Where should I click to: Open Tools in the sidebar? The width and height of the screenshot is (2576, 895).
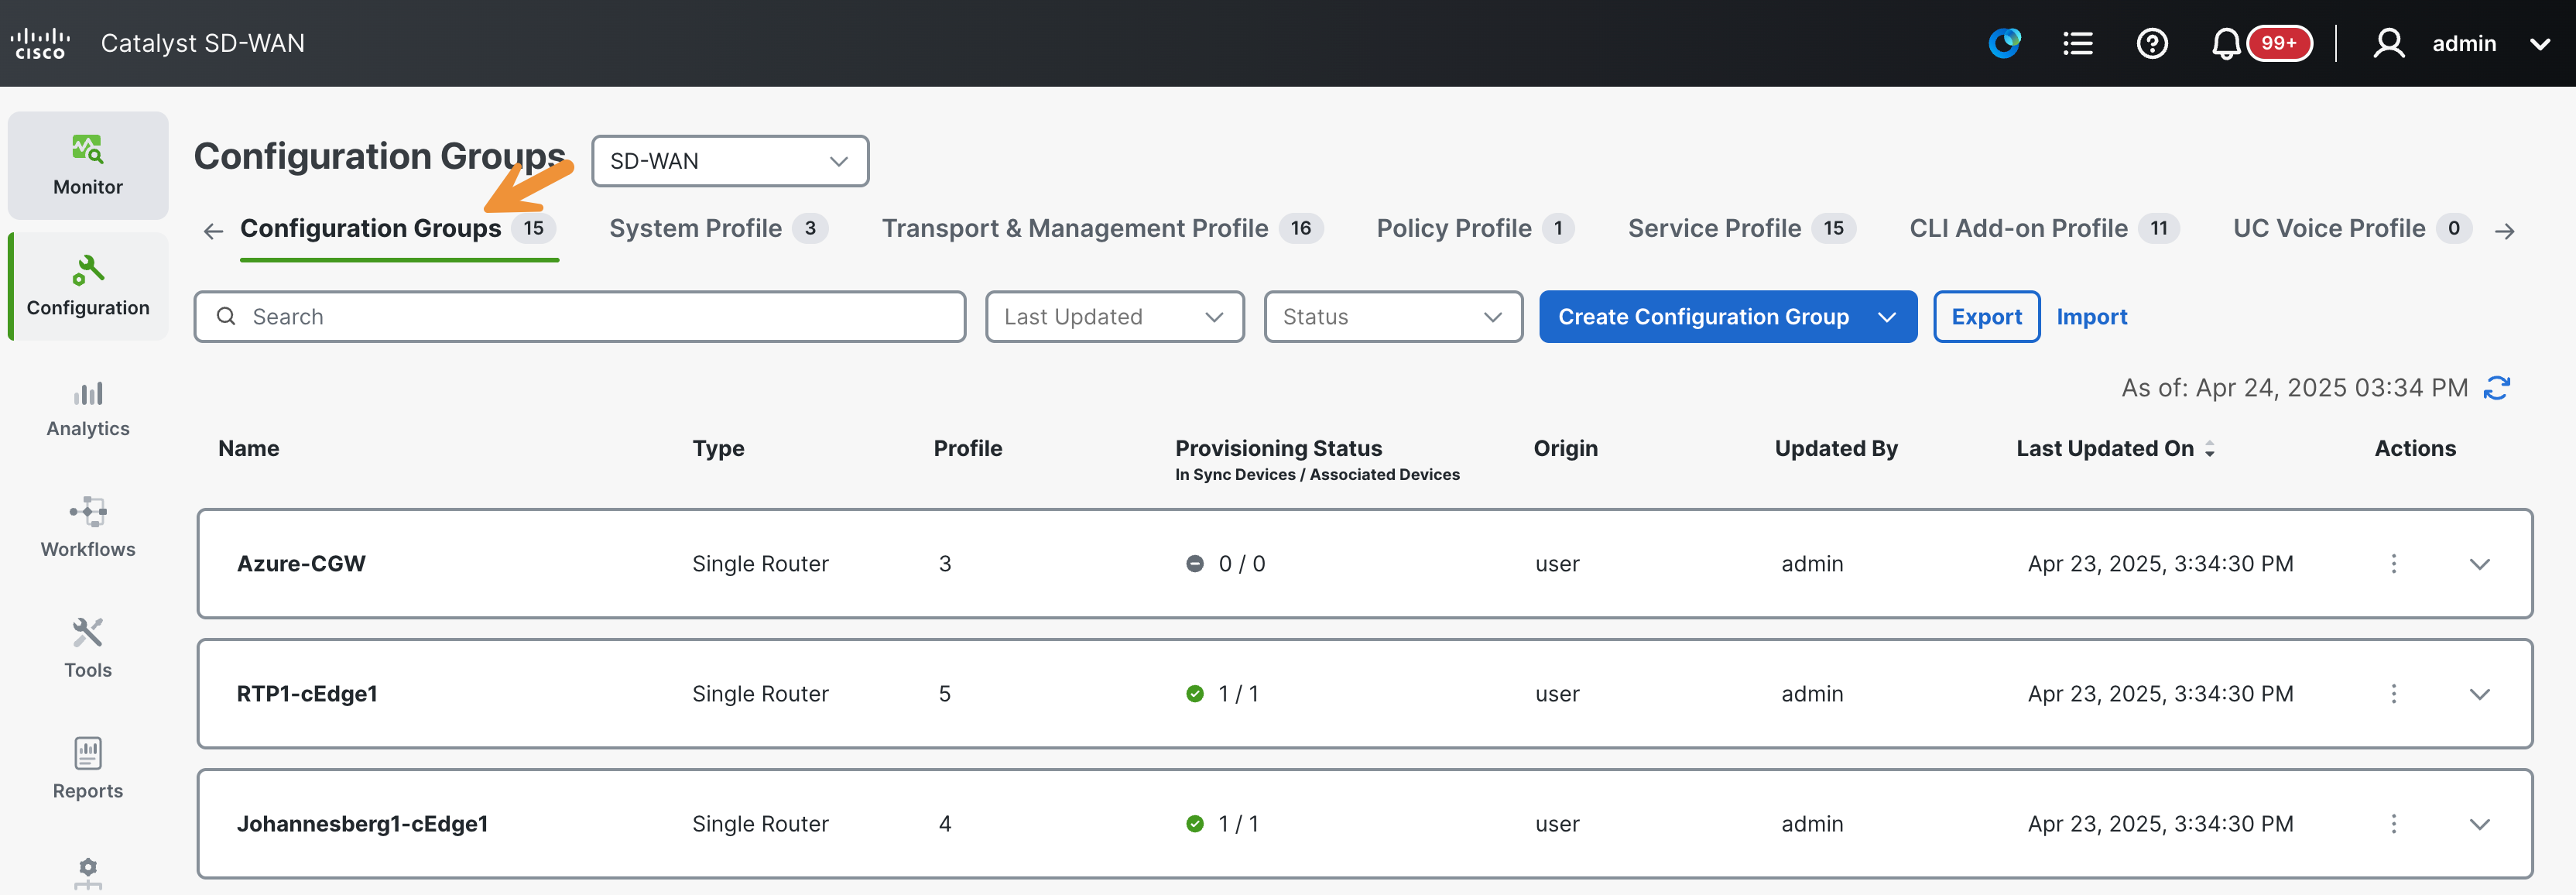pos(88,649)
